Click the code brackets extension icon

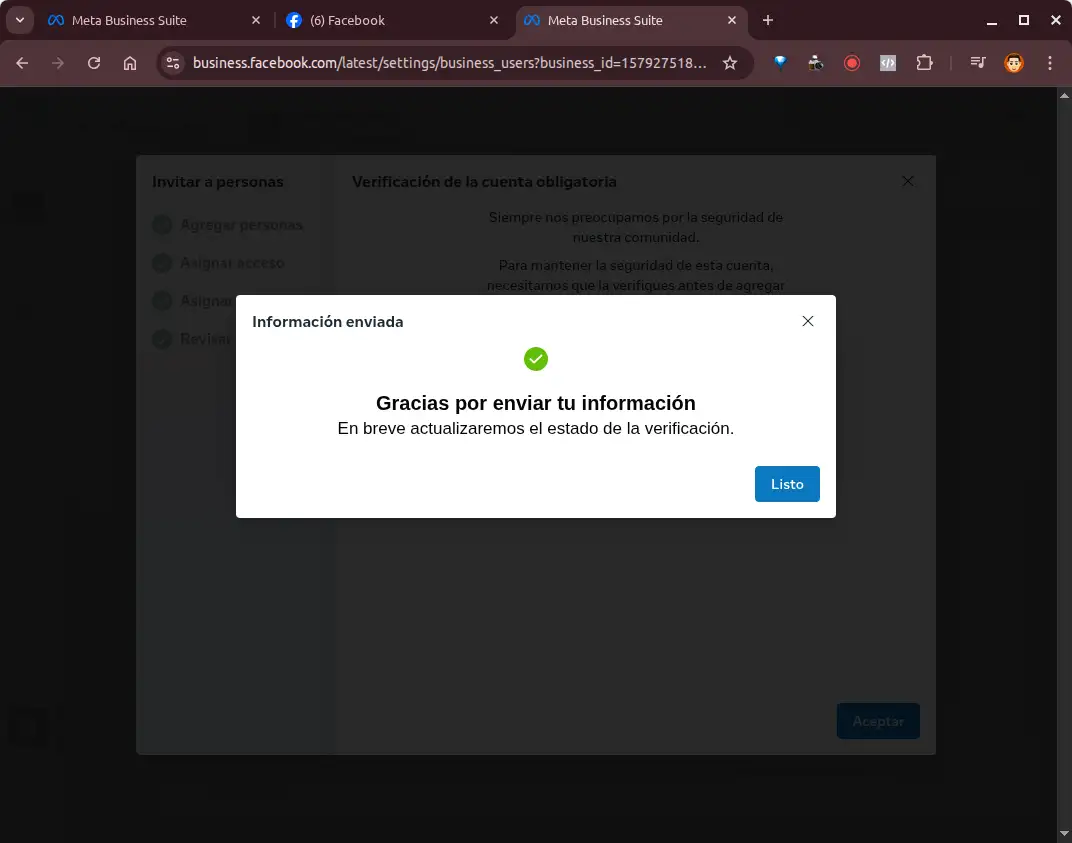point(888,63)
